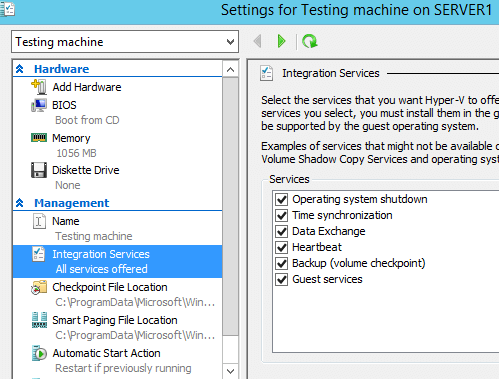Image resolution: width=499 pixels, height=379 pixels.
Task: Click 'None' under Diskette Drive
Action: tap(68, 185)
